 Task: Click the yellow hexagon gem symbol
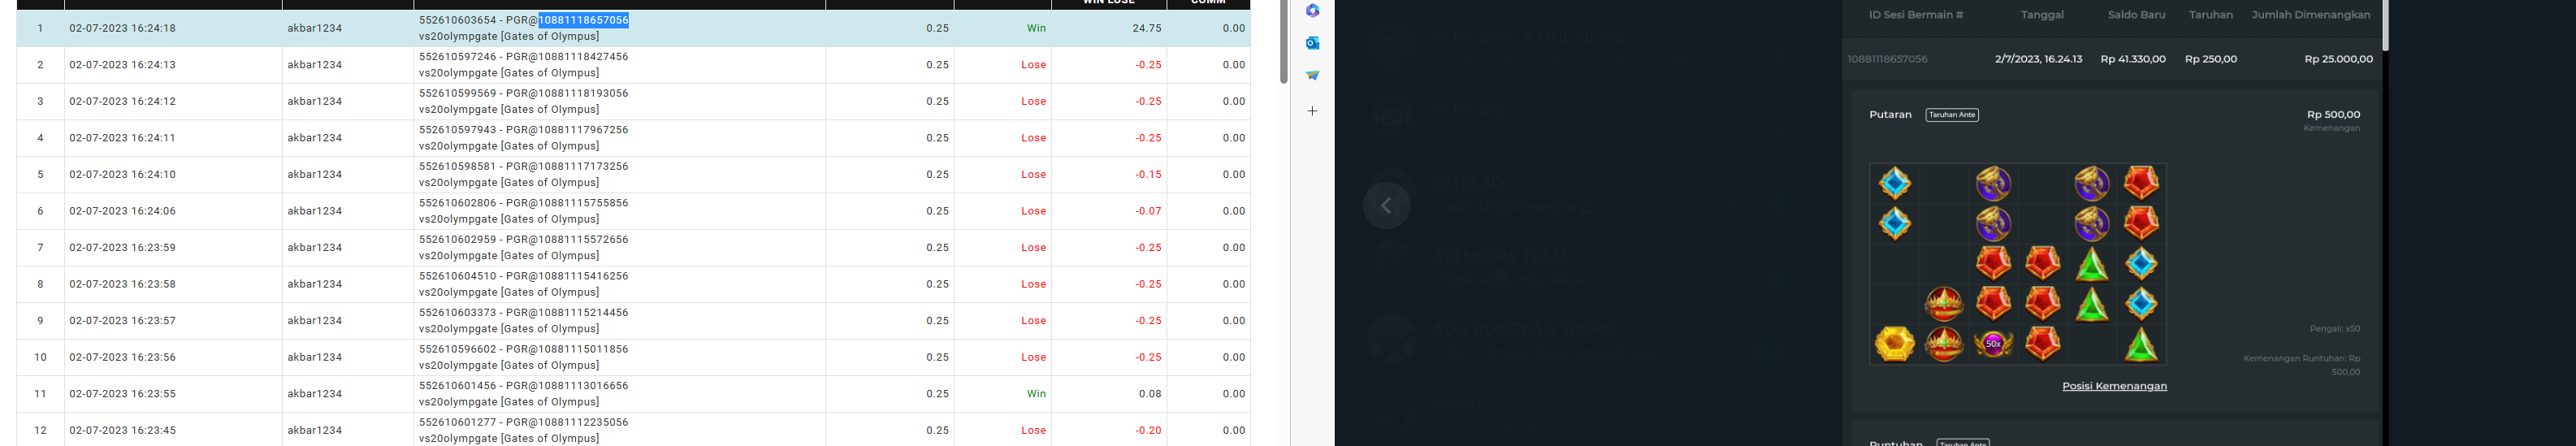click(1894, 344)
